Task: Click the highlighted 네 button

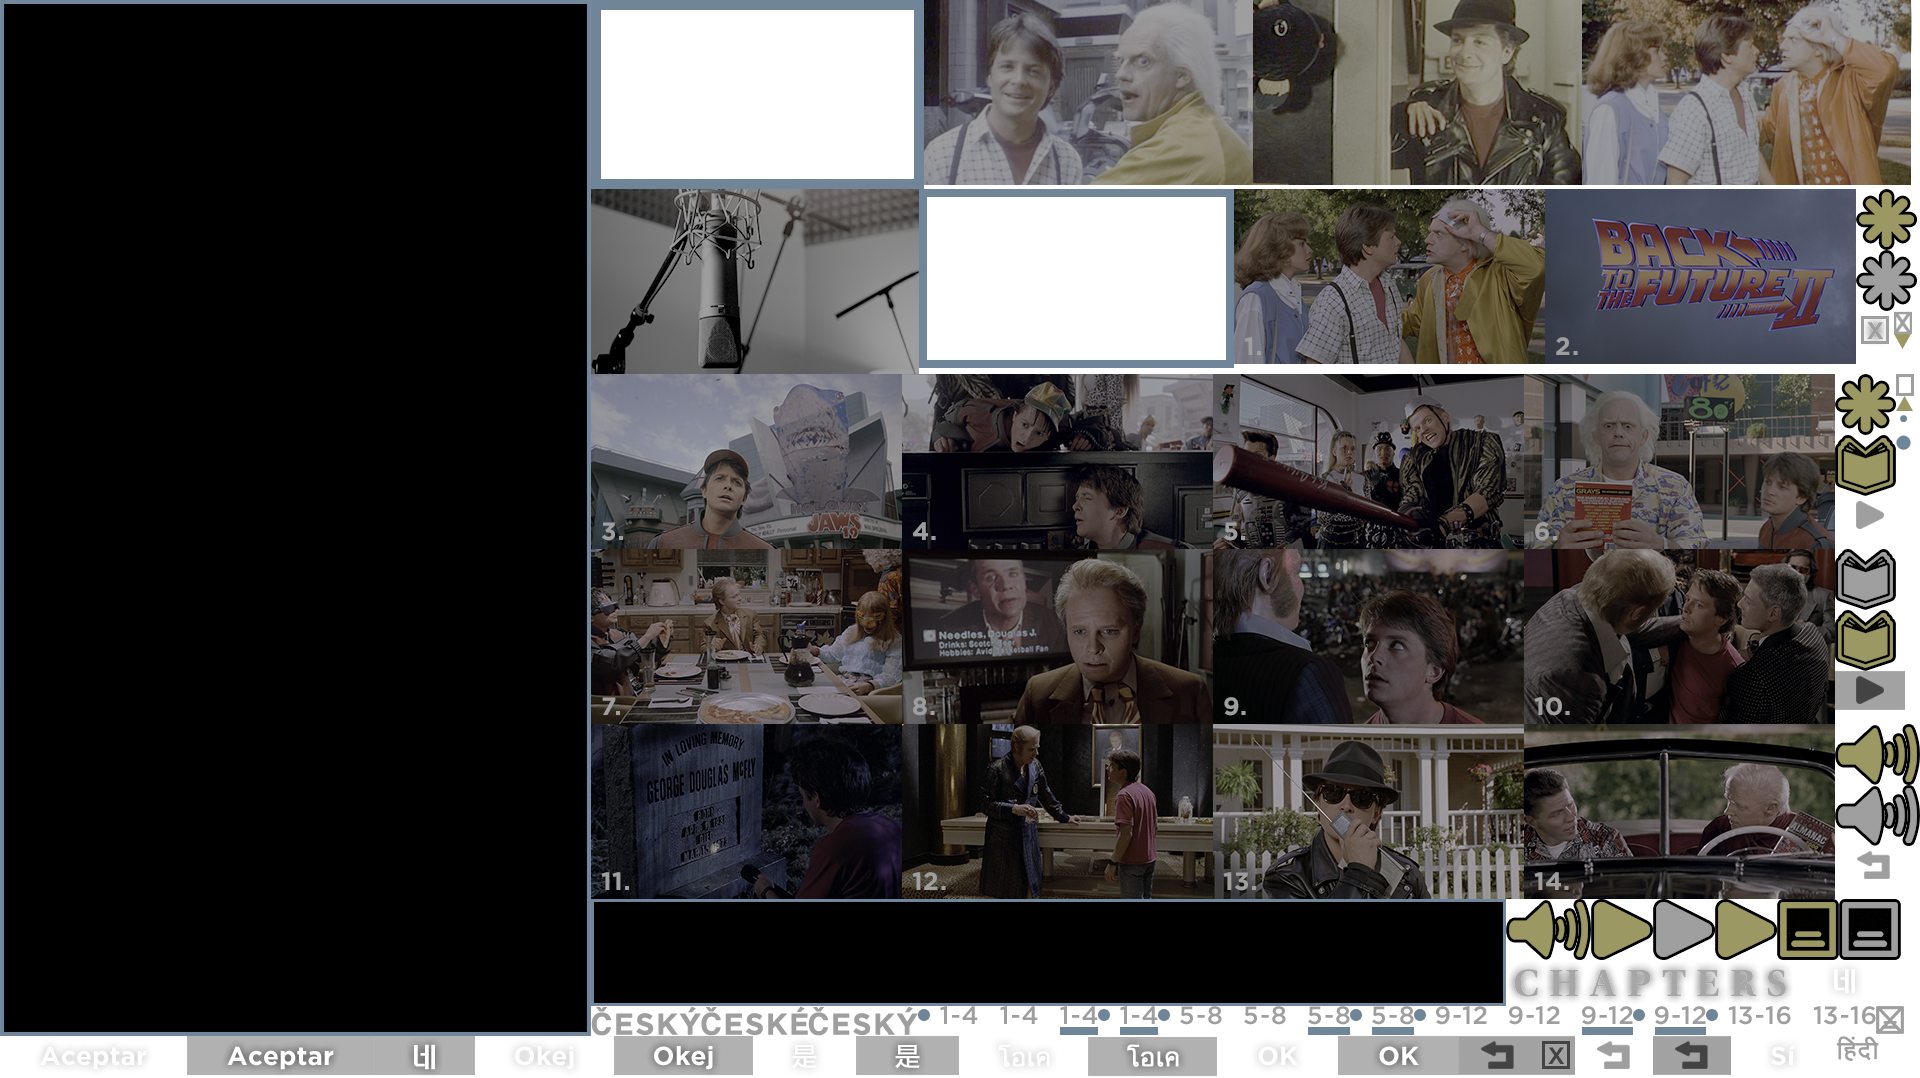Action: (x=424, y=1056)
